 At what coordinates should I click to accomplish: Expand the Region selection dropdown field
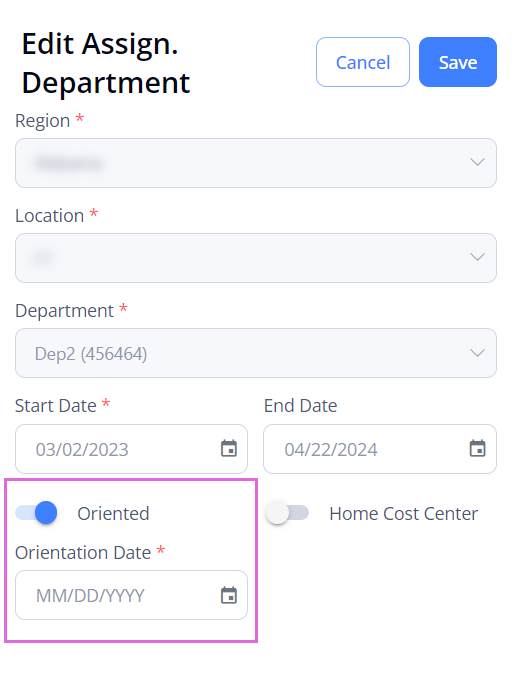coord(256,163)
